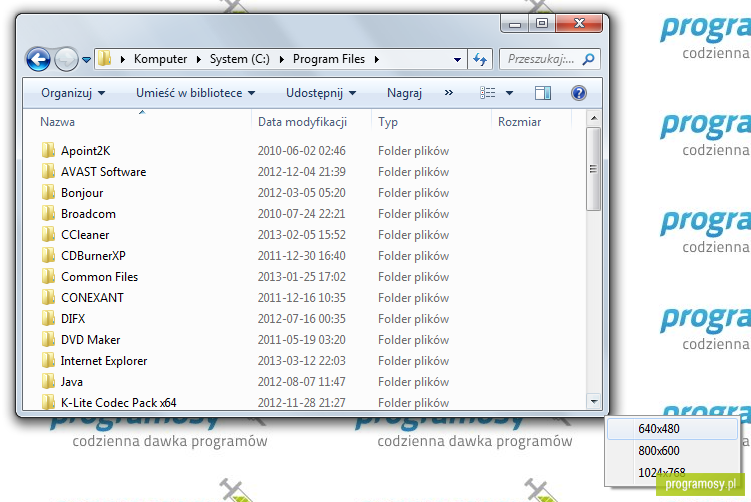Expand the arrow after Komputer breadcrumb
This screenshot has width=751, height=502.
(199, 59)
